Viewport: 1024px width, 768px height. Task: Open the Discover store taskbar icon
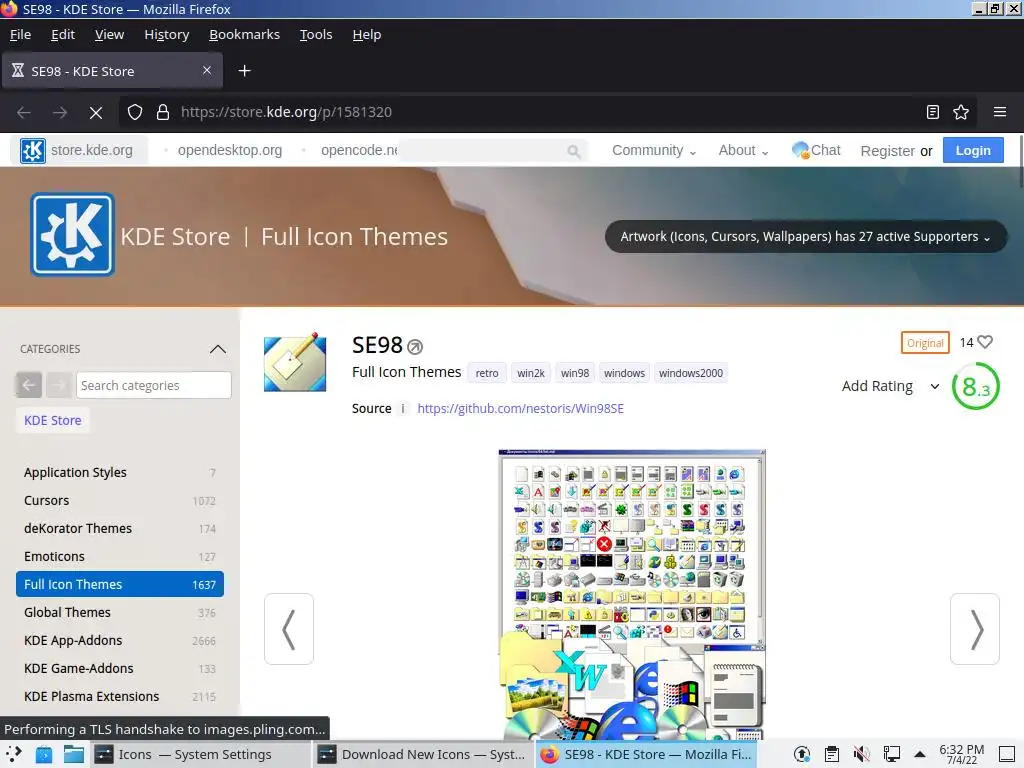coord(44,754)
